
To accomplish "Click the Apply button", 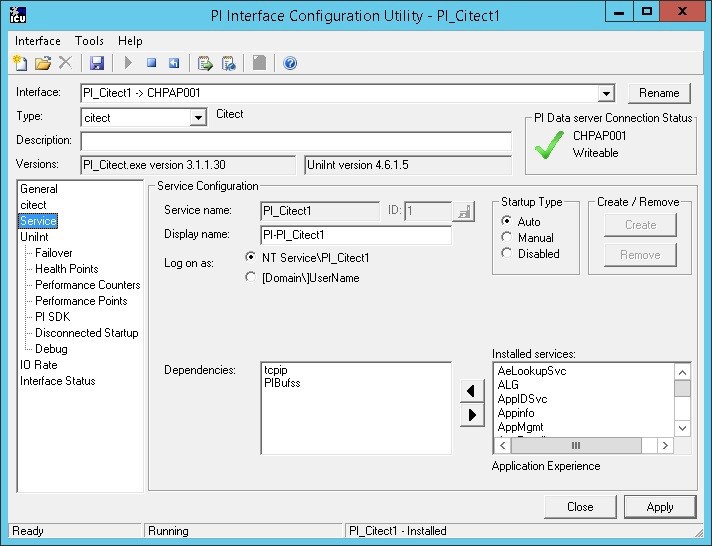I will (659, 507).
